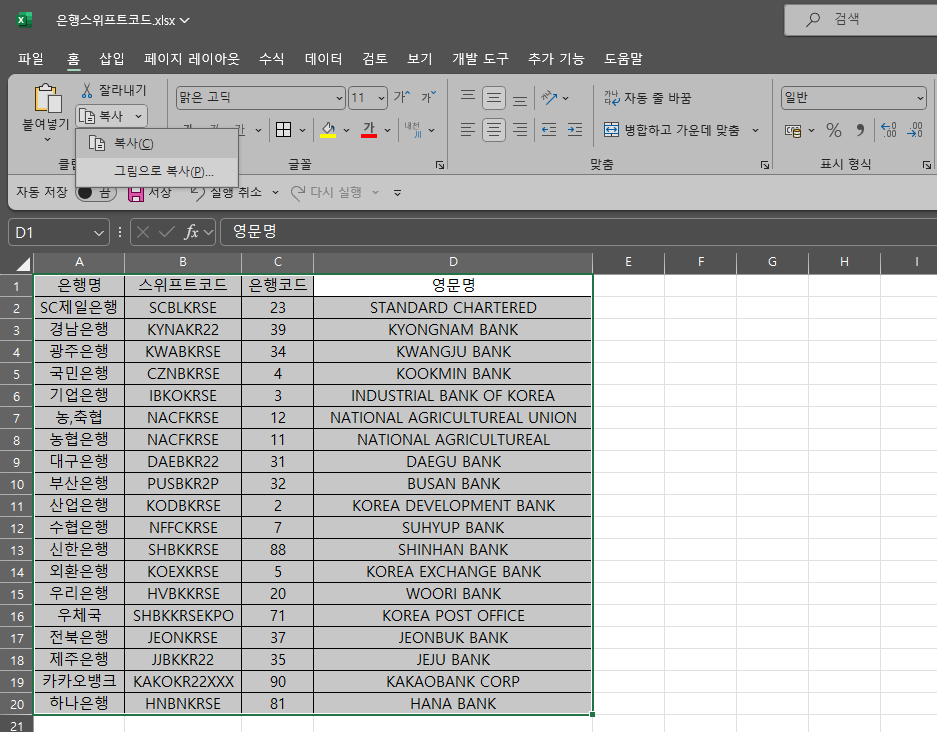Open the Name Box dropdown arrow
The width and height of the screenshot is (937, 732).
click(99, 232)
